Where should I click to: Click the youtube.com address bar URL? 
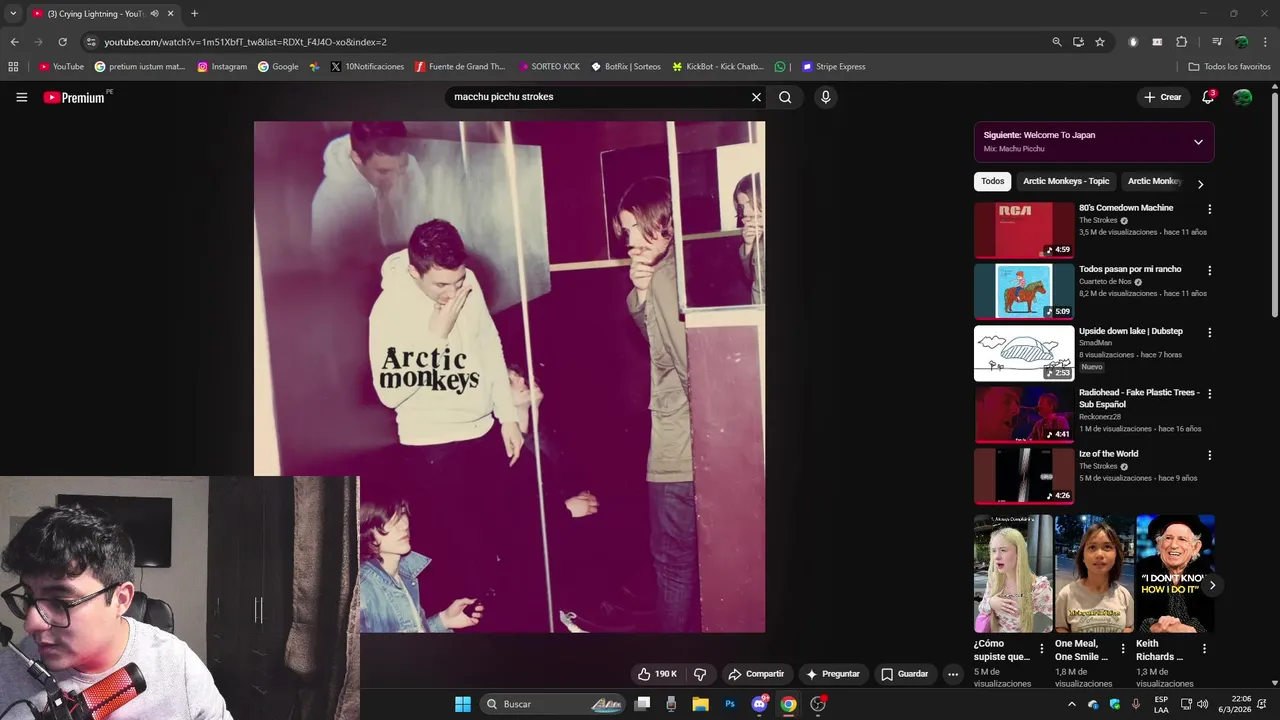coord(245,42)
